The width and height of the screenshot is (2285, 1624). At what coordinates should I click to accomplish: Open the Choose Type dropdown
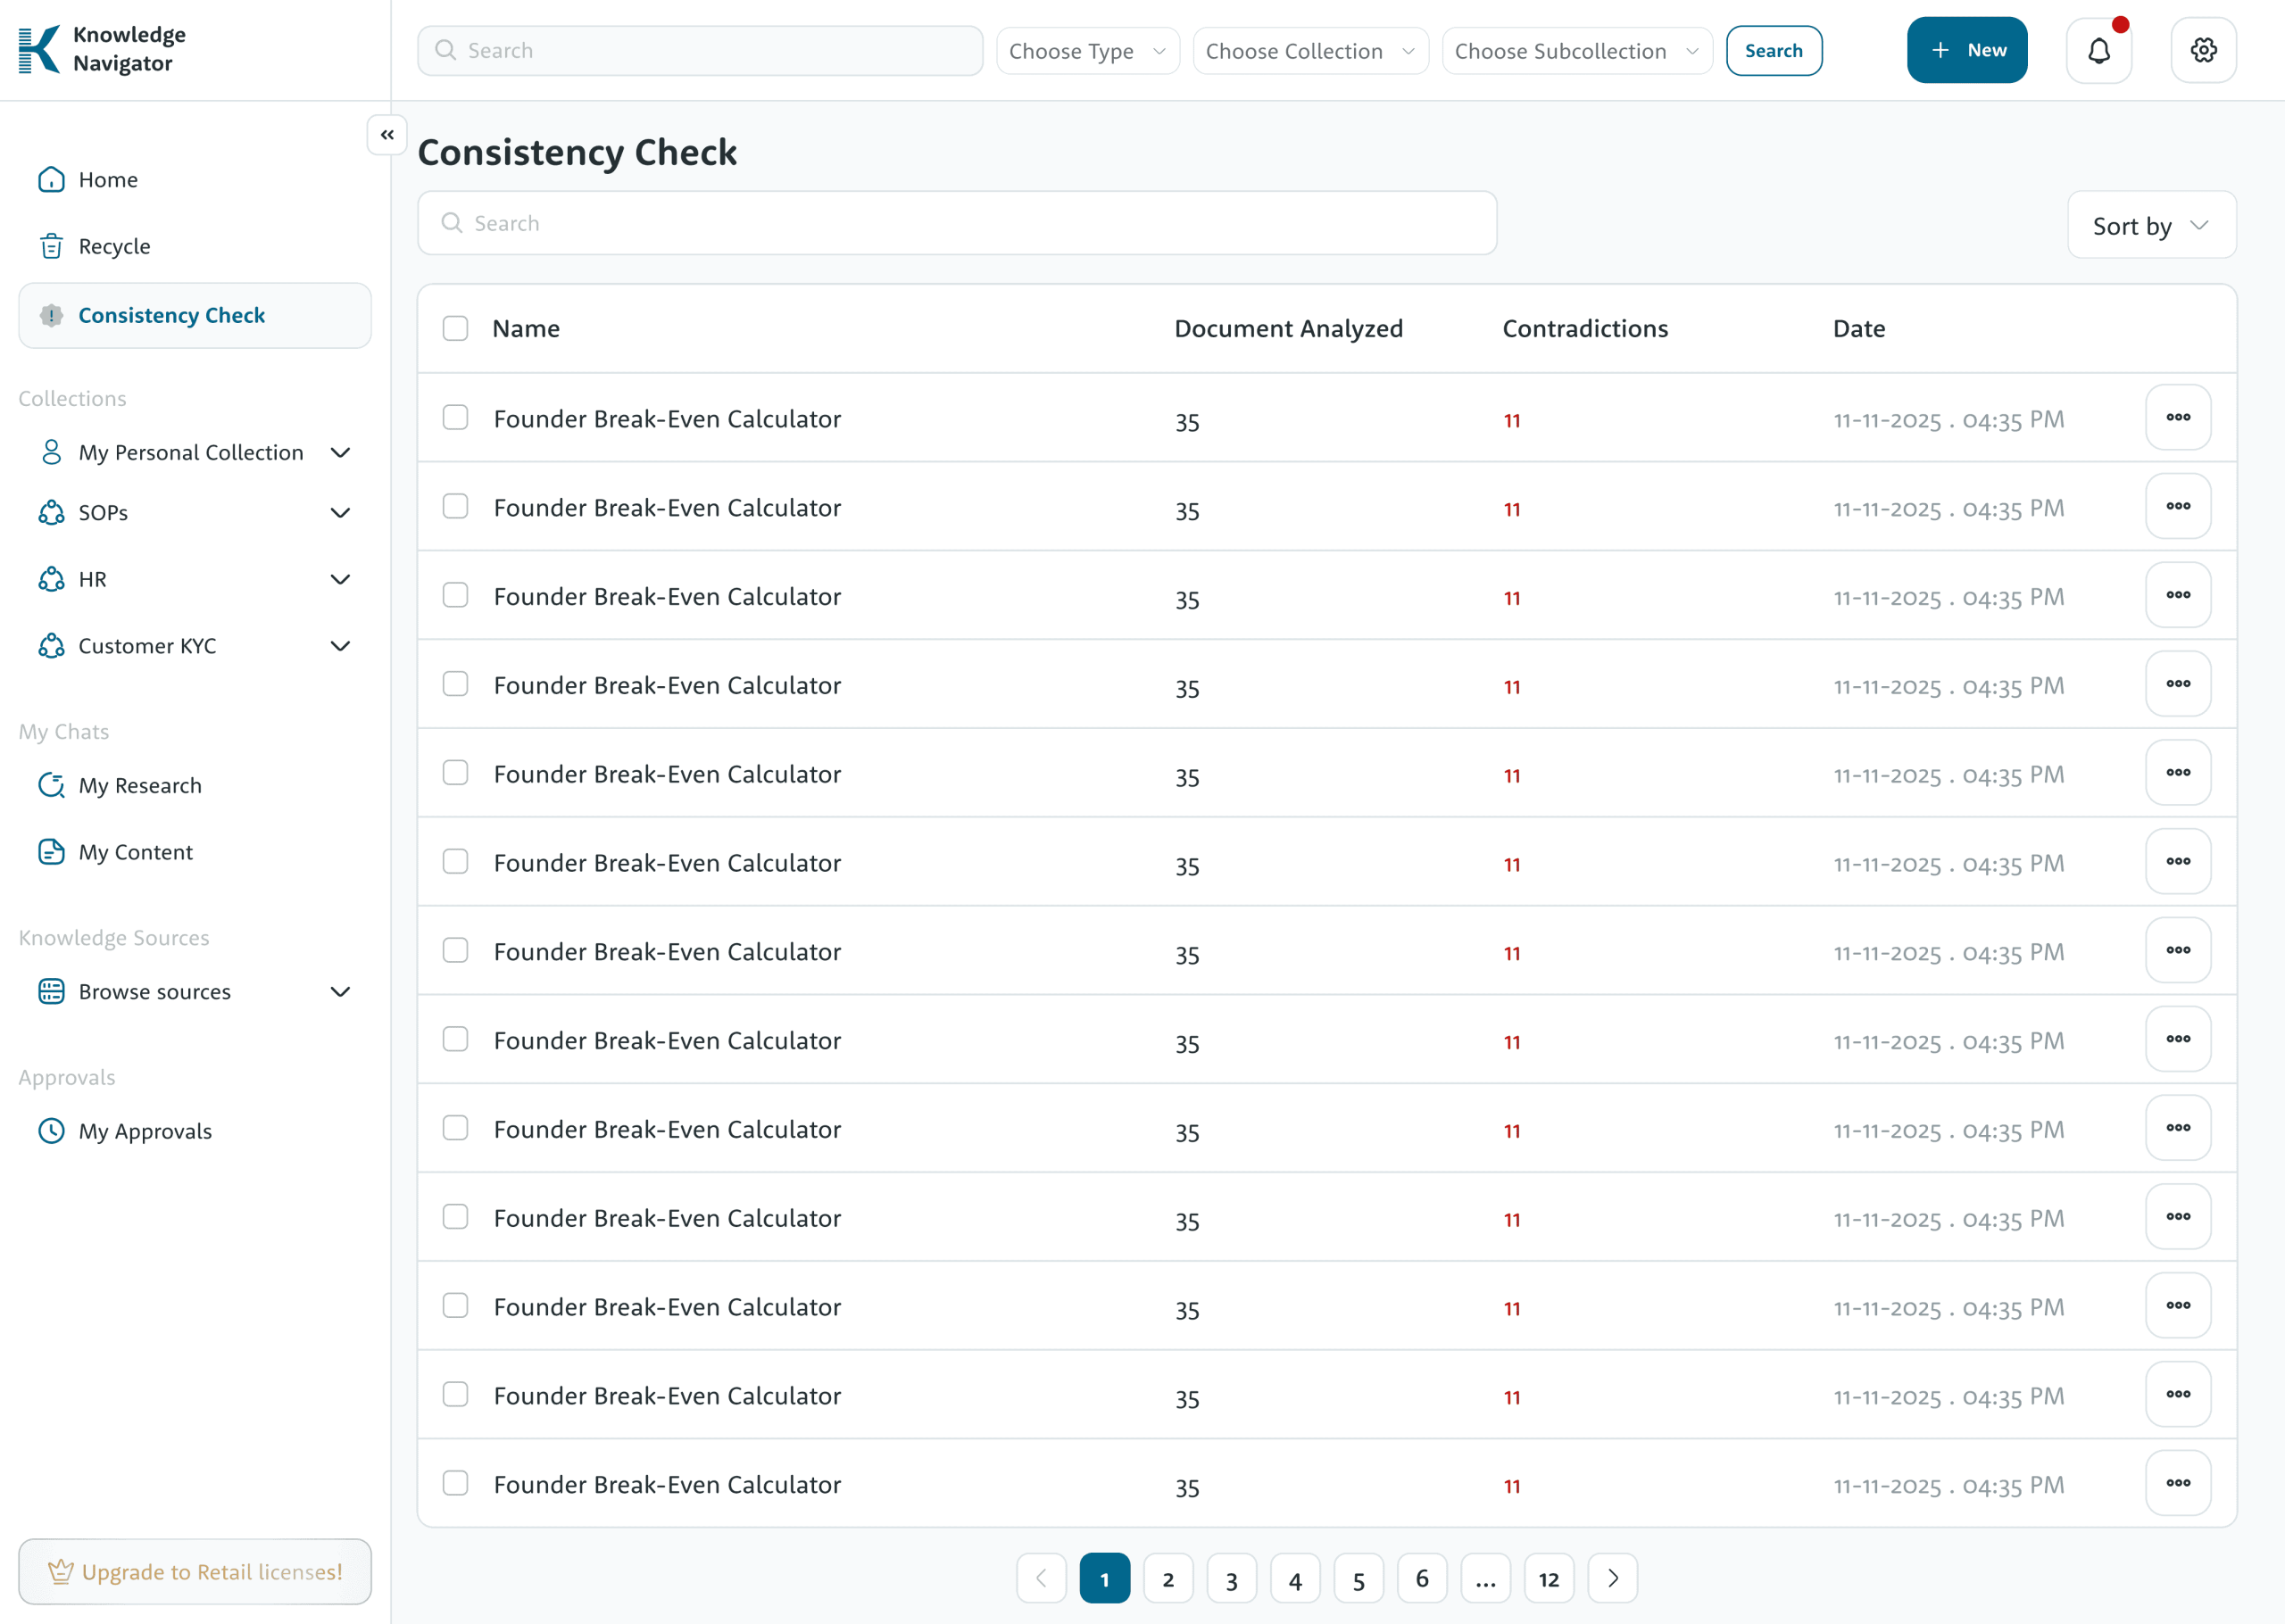(x=1087, y=51)
